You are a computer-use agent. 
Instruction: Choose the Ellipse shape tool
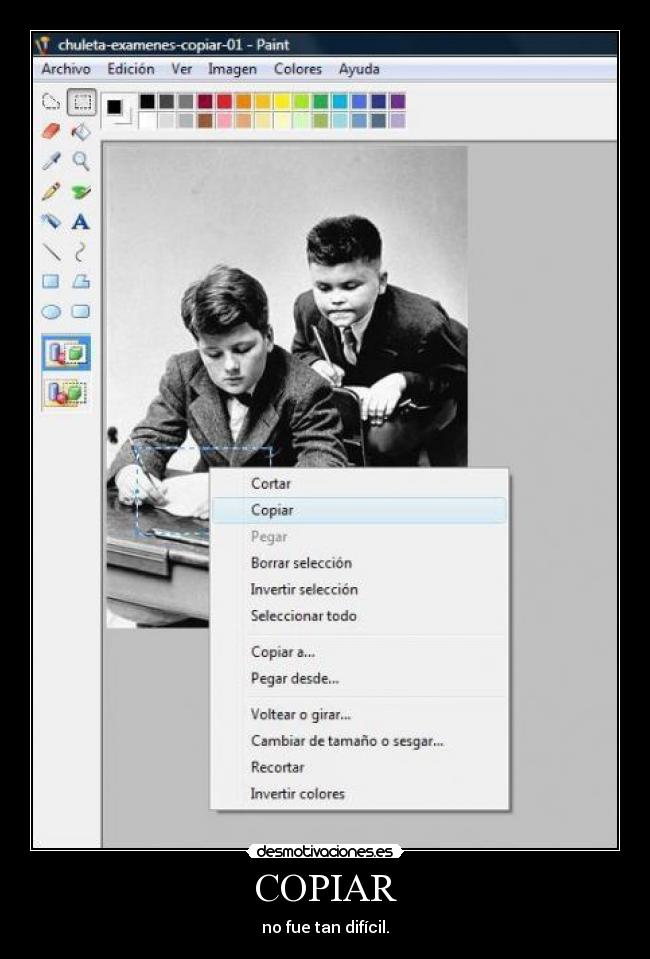[x=51, y=311]
